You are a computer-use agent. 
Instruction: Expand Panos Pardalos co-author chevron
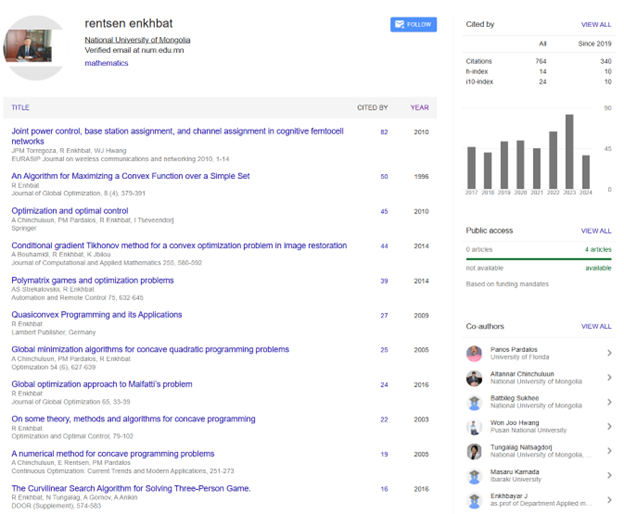tap(609, 353)
